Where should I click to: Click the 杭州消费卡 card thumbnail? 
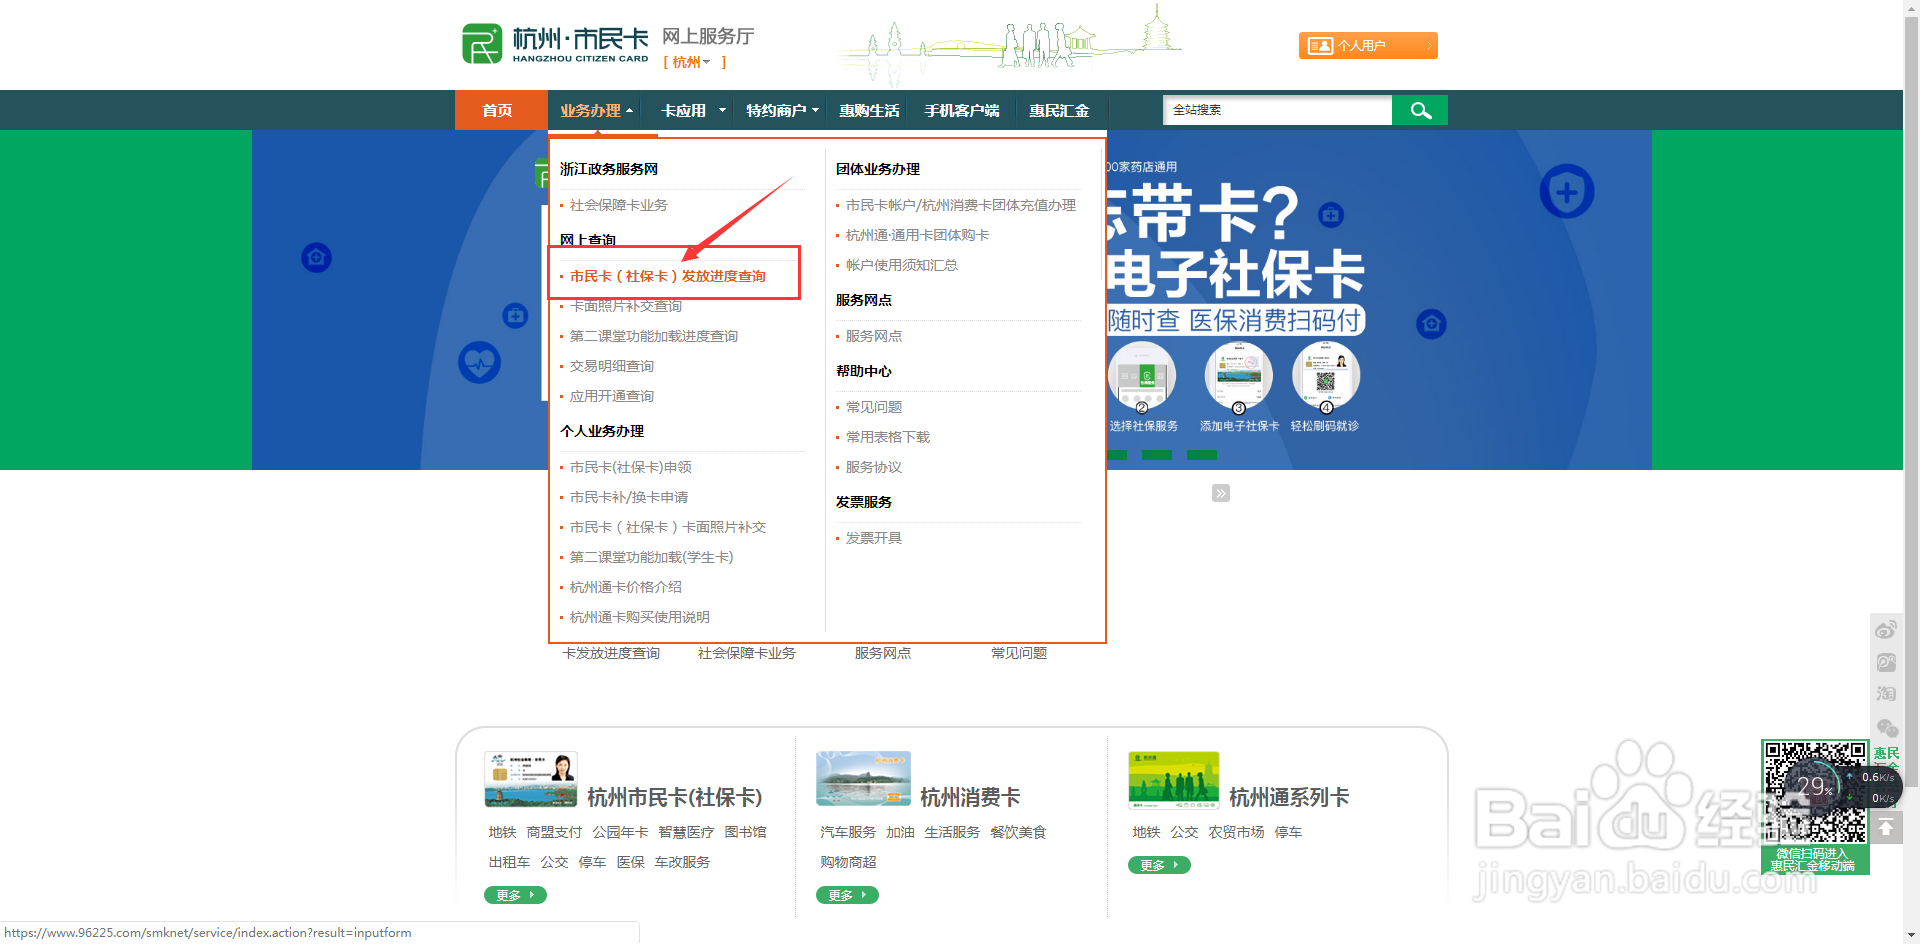863,778
